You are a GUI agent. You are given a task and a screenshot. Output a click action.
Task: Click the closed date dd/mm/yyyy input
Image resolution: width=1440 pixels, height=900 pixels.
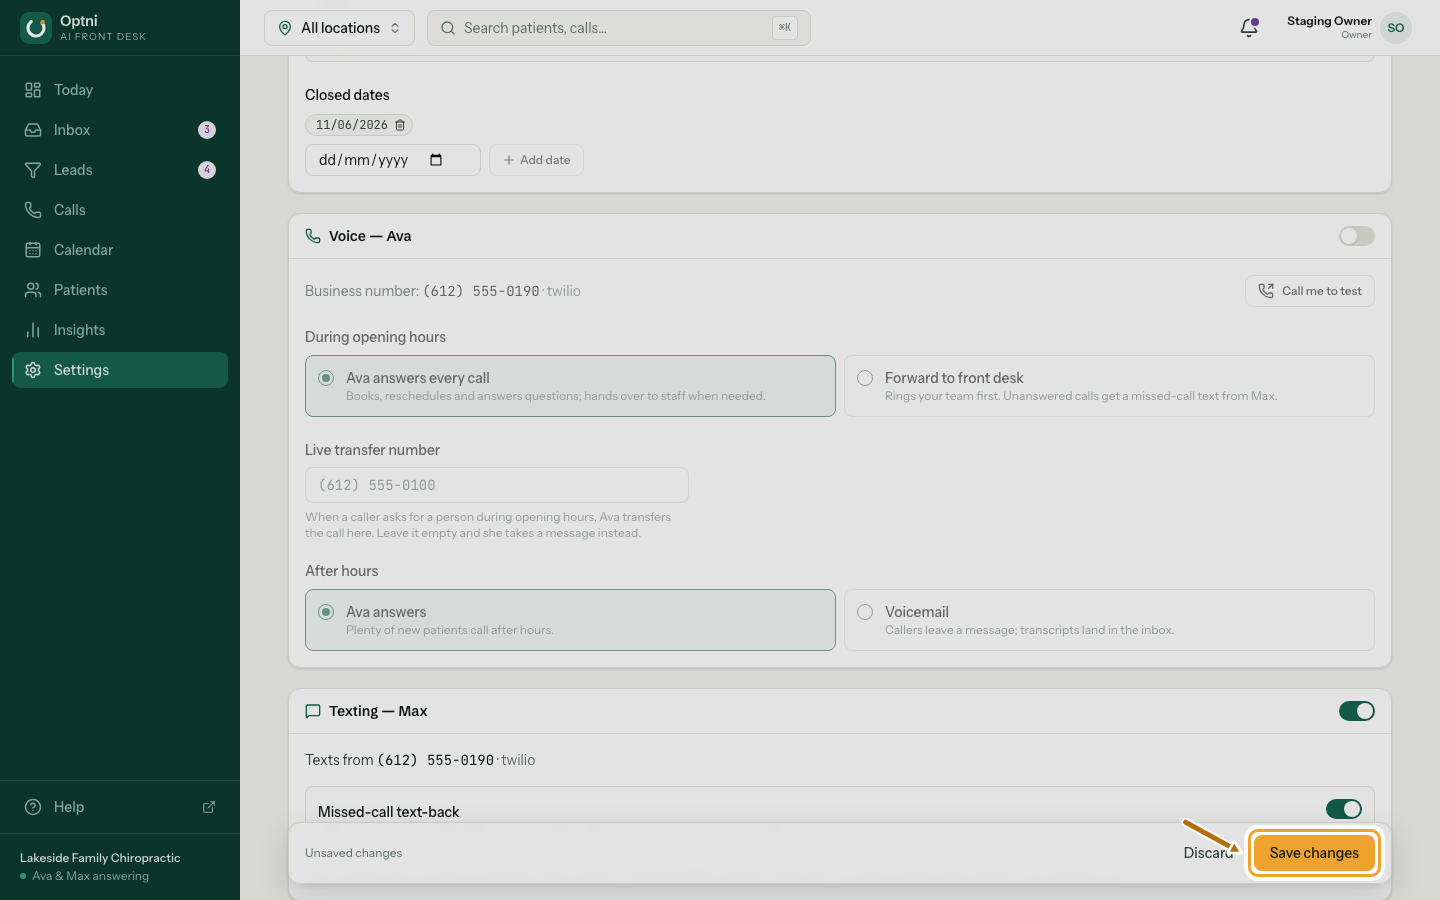(393, 160)
